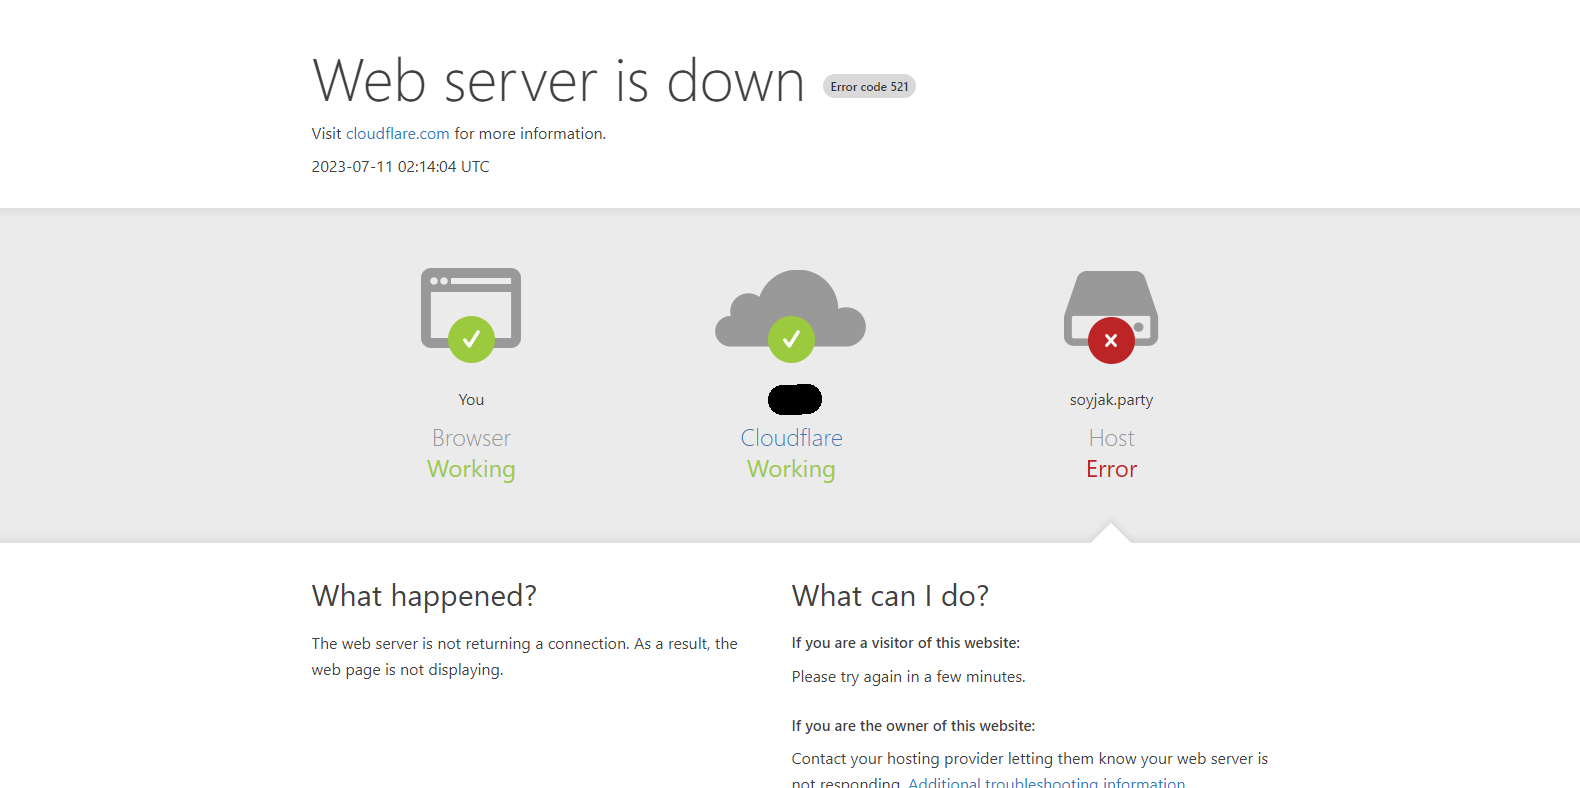Click the Error code 521 badge
The height and width of the screenshot is (788, 1580).
tap(869, 86)
